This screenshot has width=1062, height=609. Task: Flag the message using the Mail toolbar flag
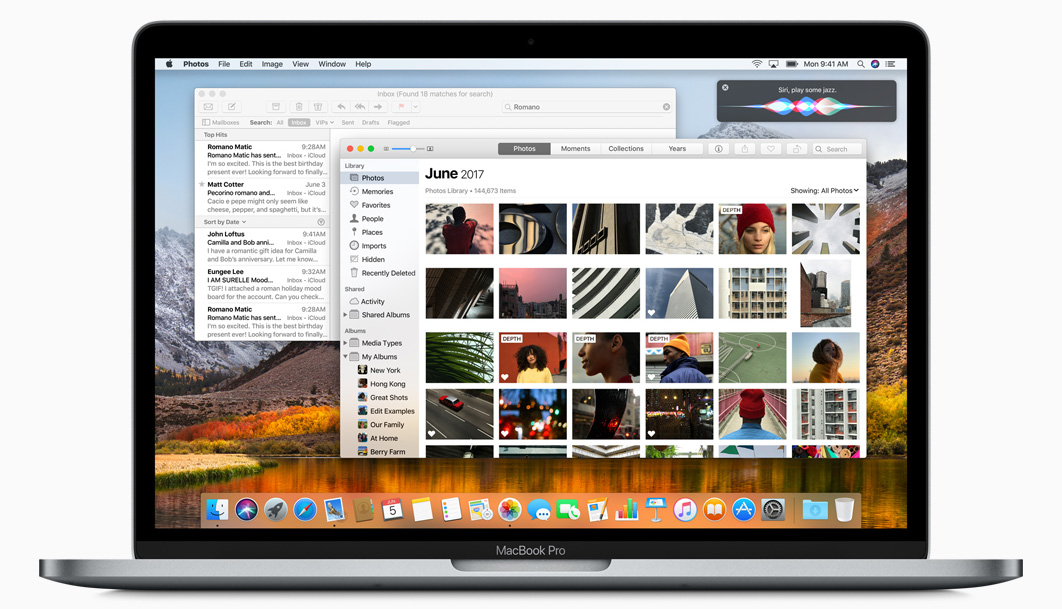[401, 107]
